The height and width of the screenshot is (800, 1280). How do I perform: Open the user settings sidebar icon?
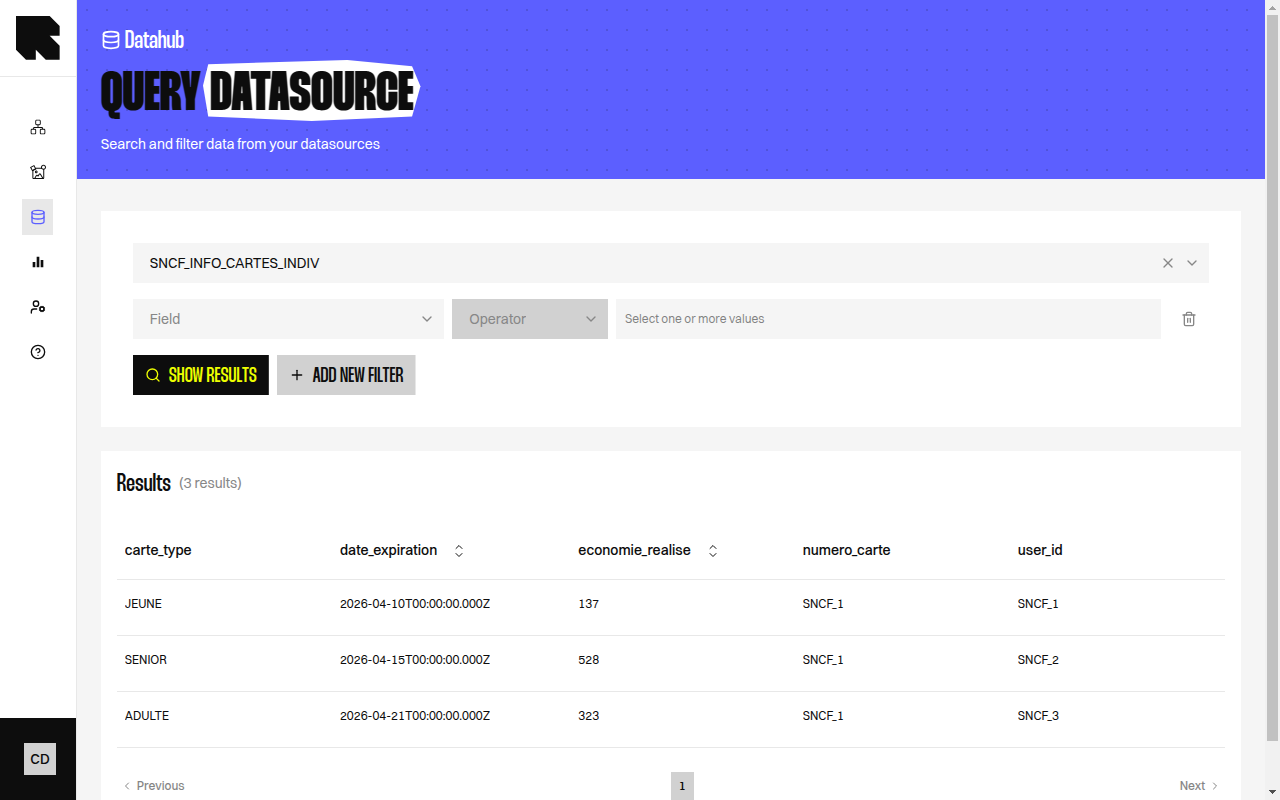coord(38,307)
